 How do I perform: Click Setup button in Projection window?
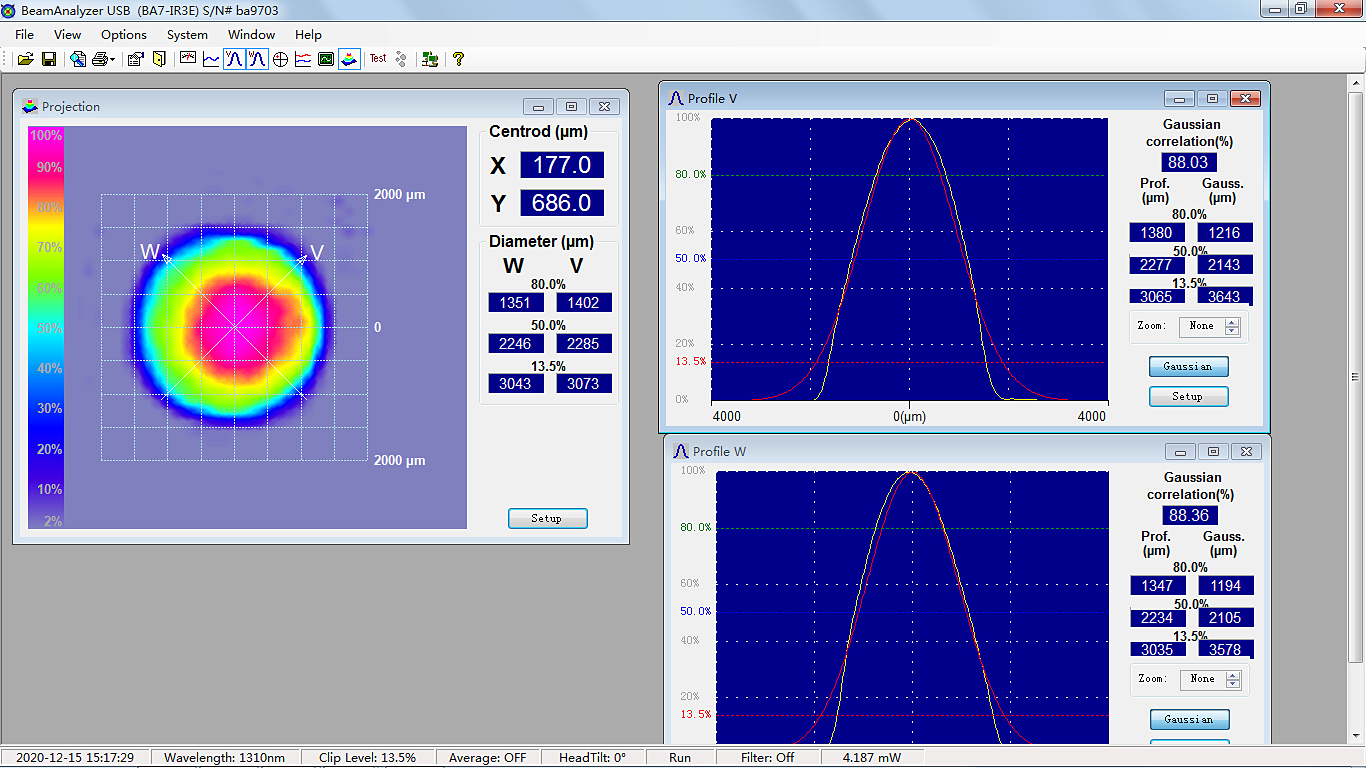(547, 518)
